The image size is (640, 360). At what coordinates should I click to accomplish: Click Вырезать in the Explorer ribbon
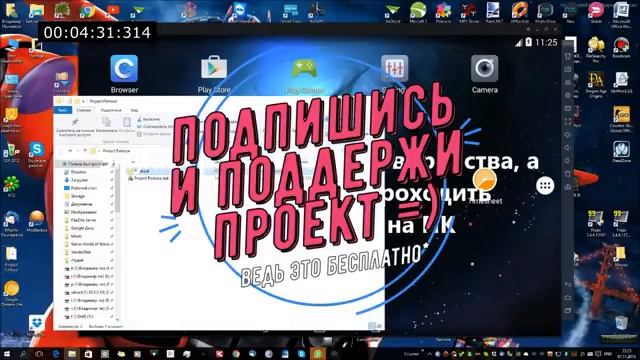pyautogui.click(x=149, y=119)
